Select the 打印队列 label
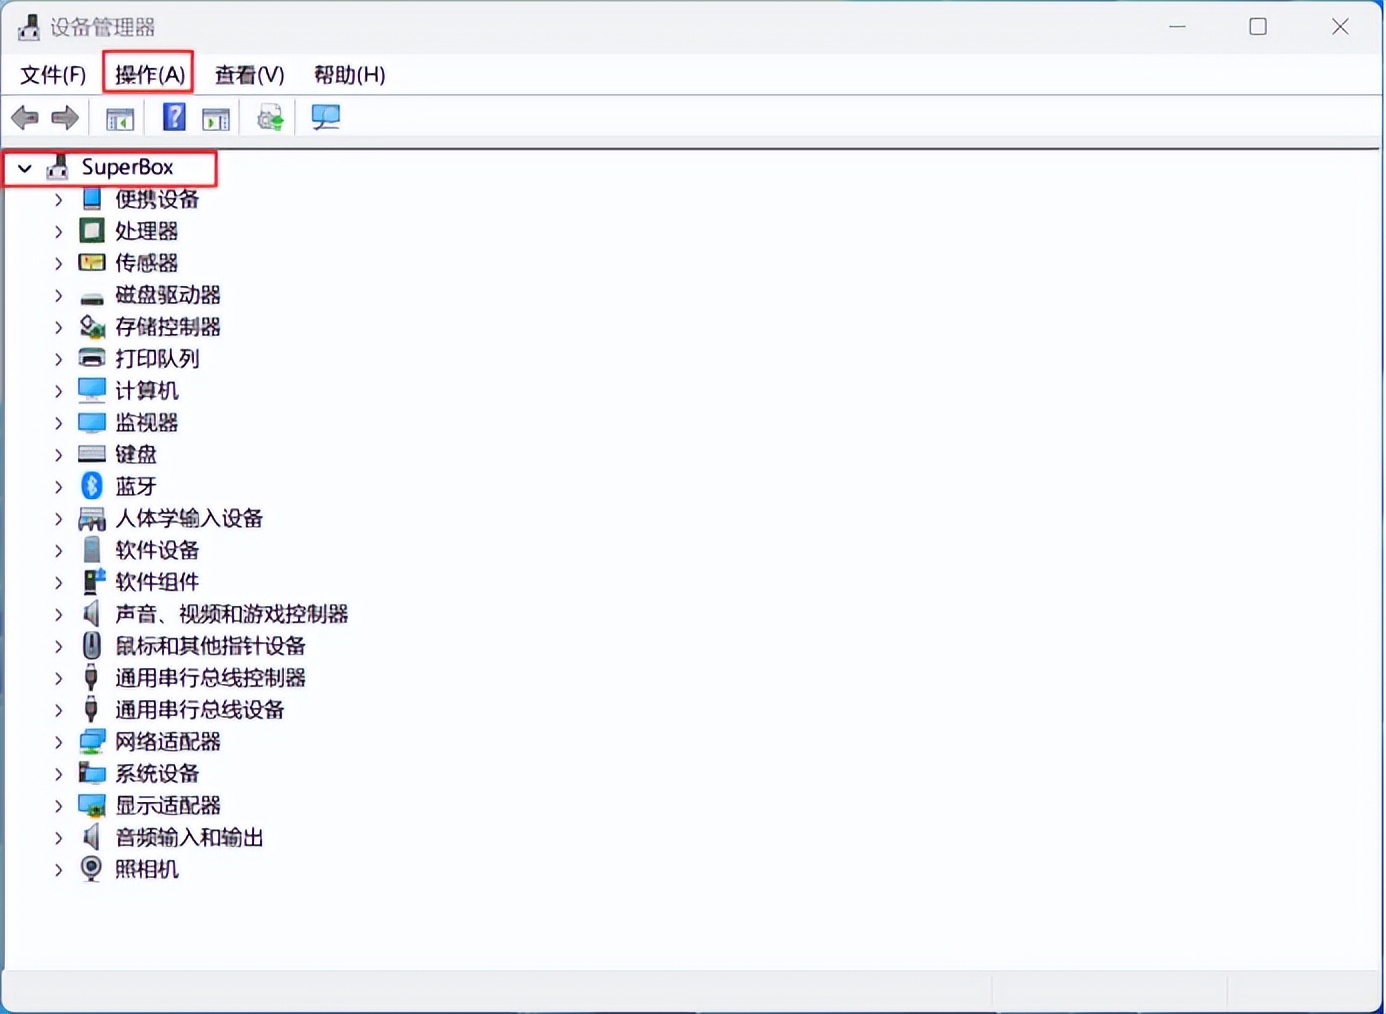 point(157,359)
